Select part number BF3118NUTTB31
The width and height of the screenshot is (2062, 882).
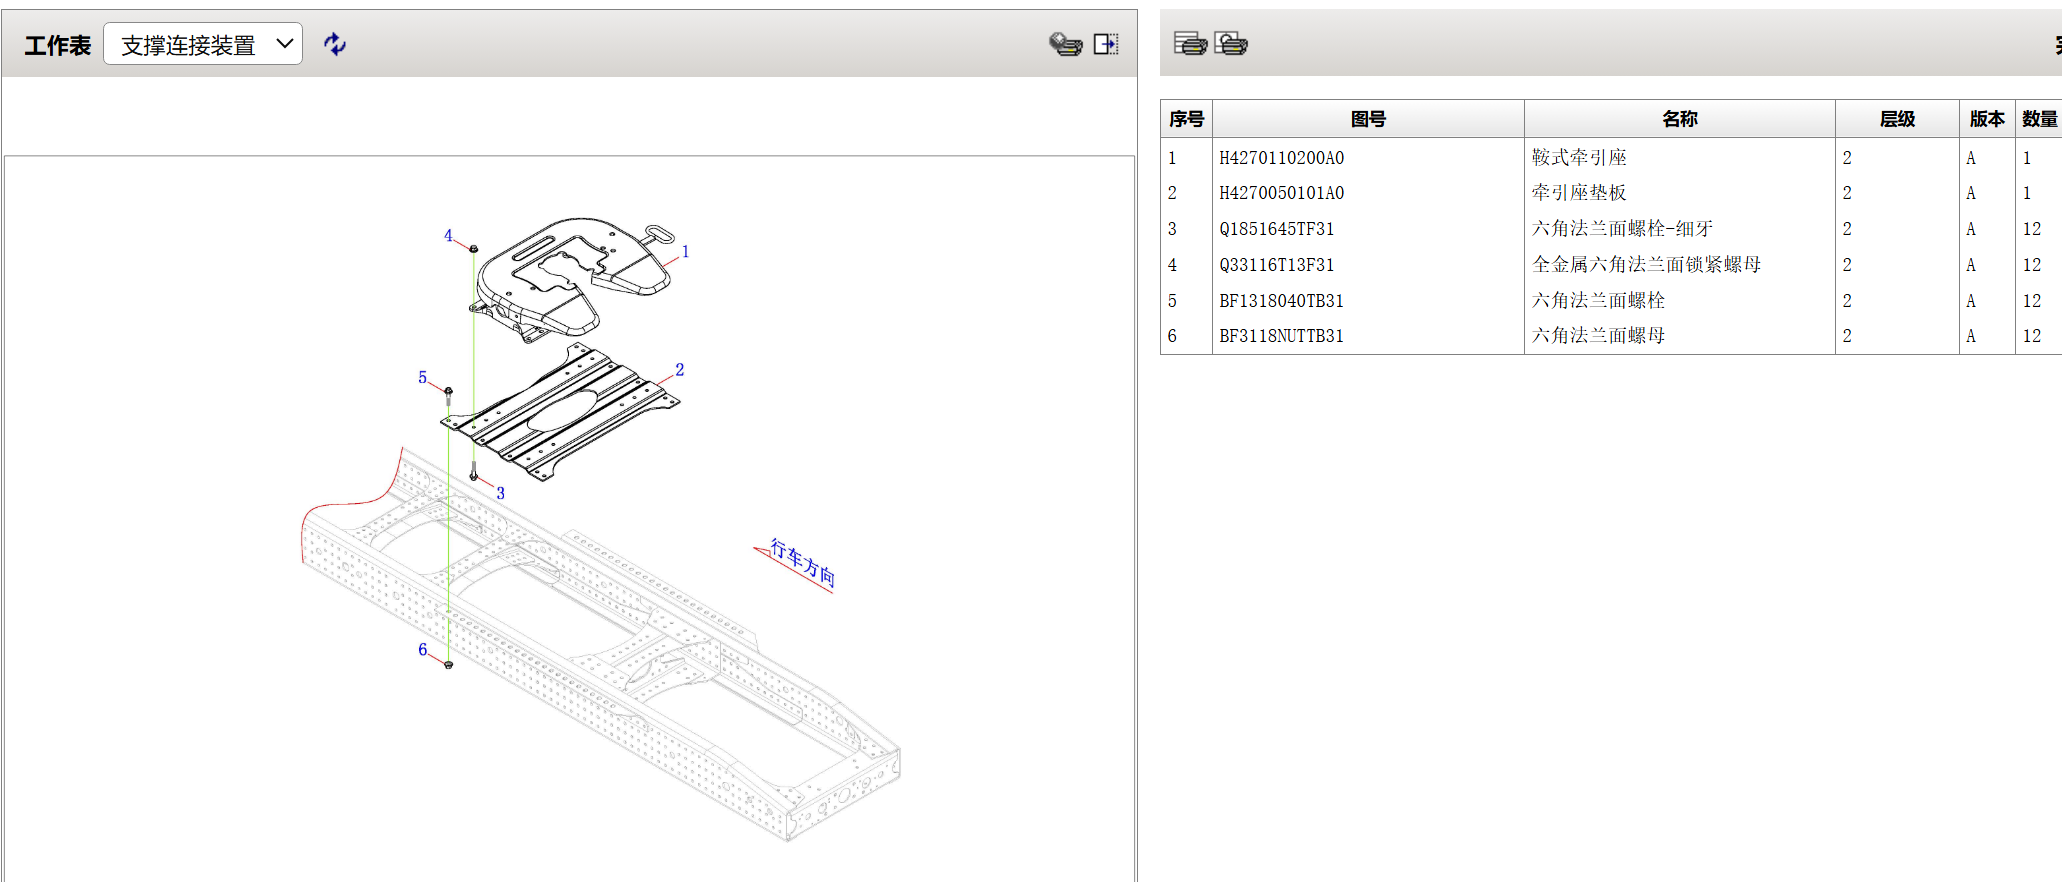tap(1281, 336)
